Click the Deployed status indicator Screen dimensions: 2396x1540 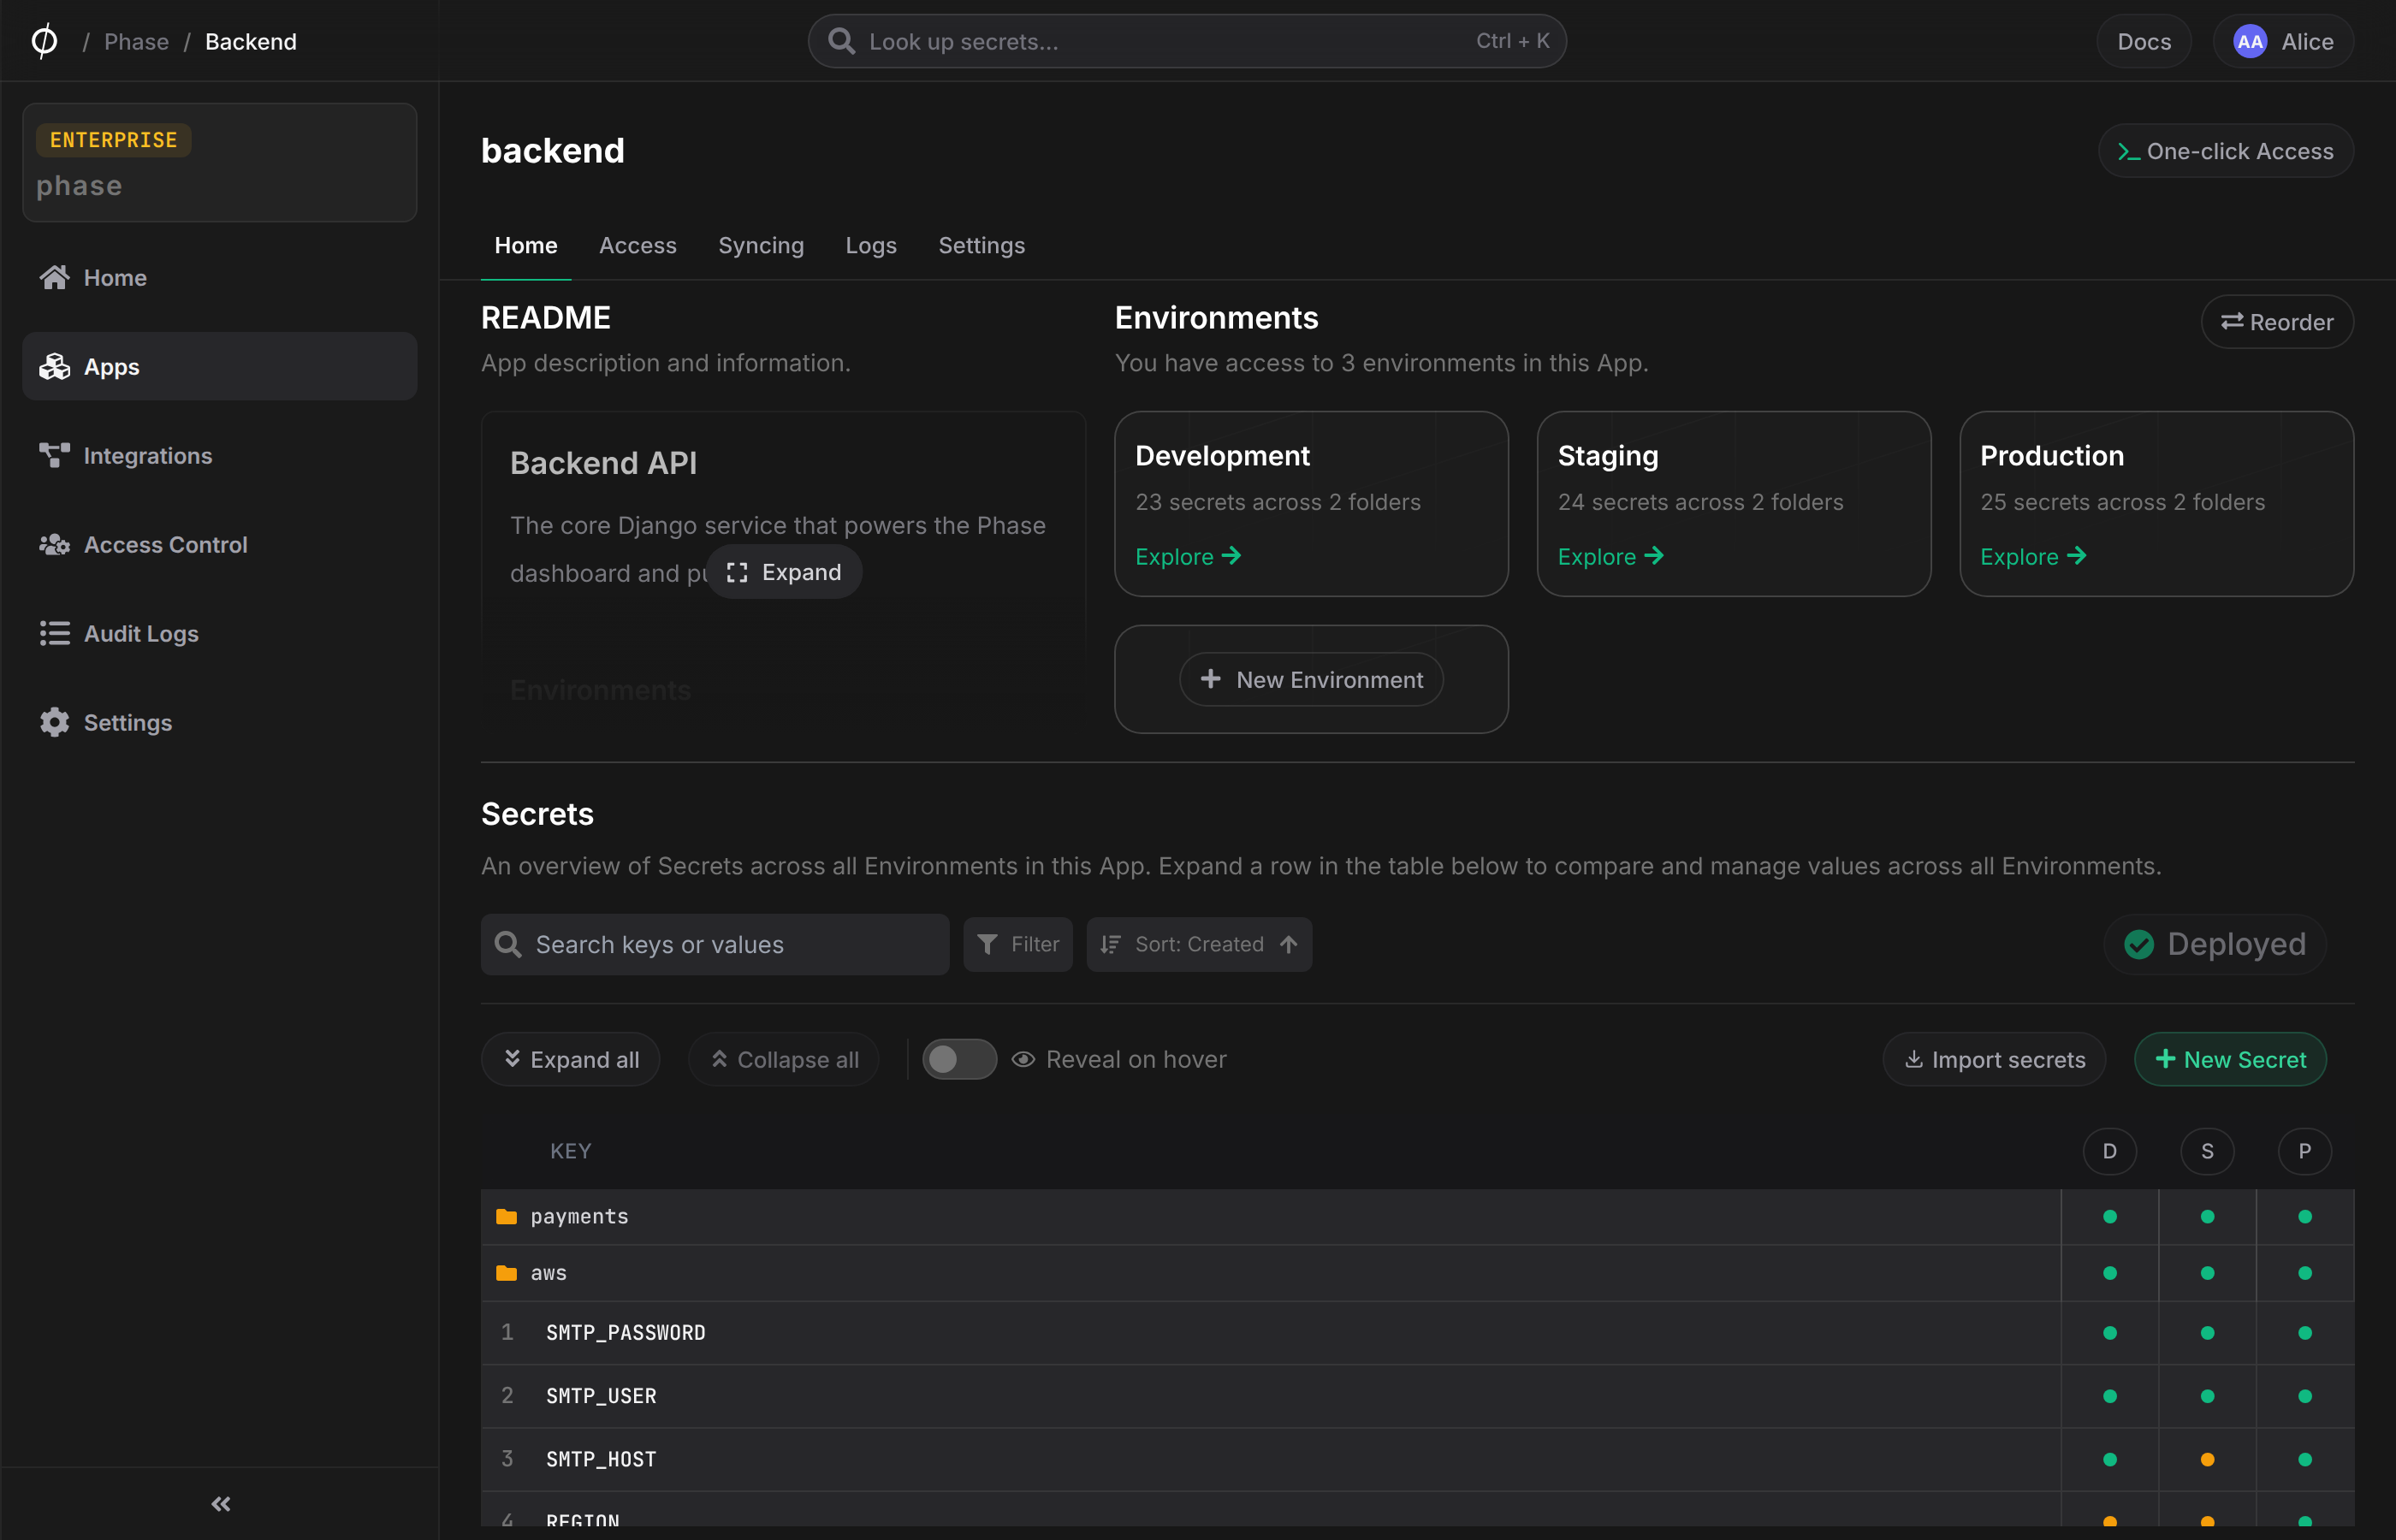click(x=2215, y=944)
